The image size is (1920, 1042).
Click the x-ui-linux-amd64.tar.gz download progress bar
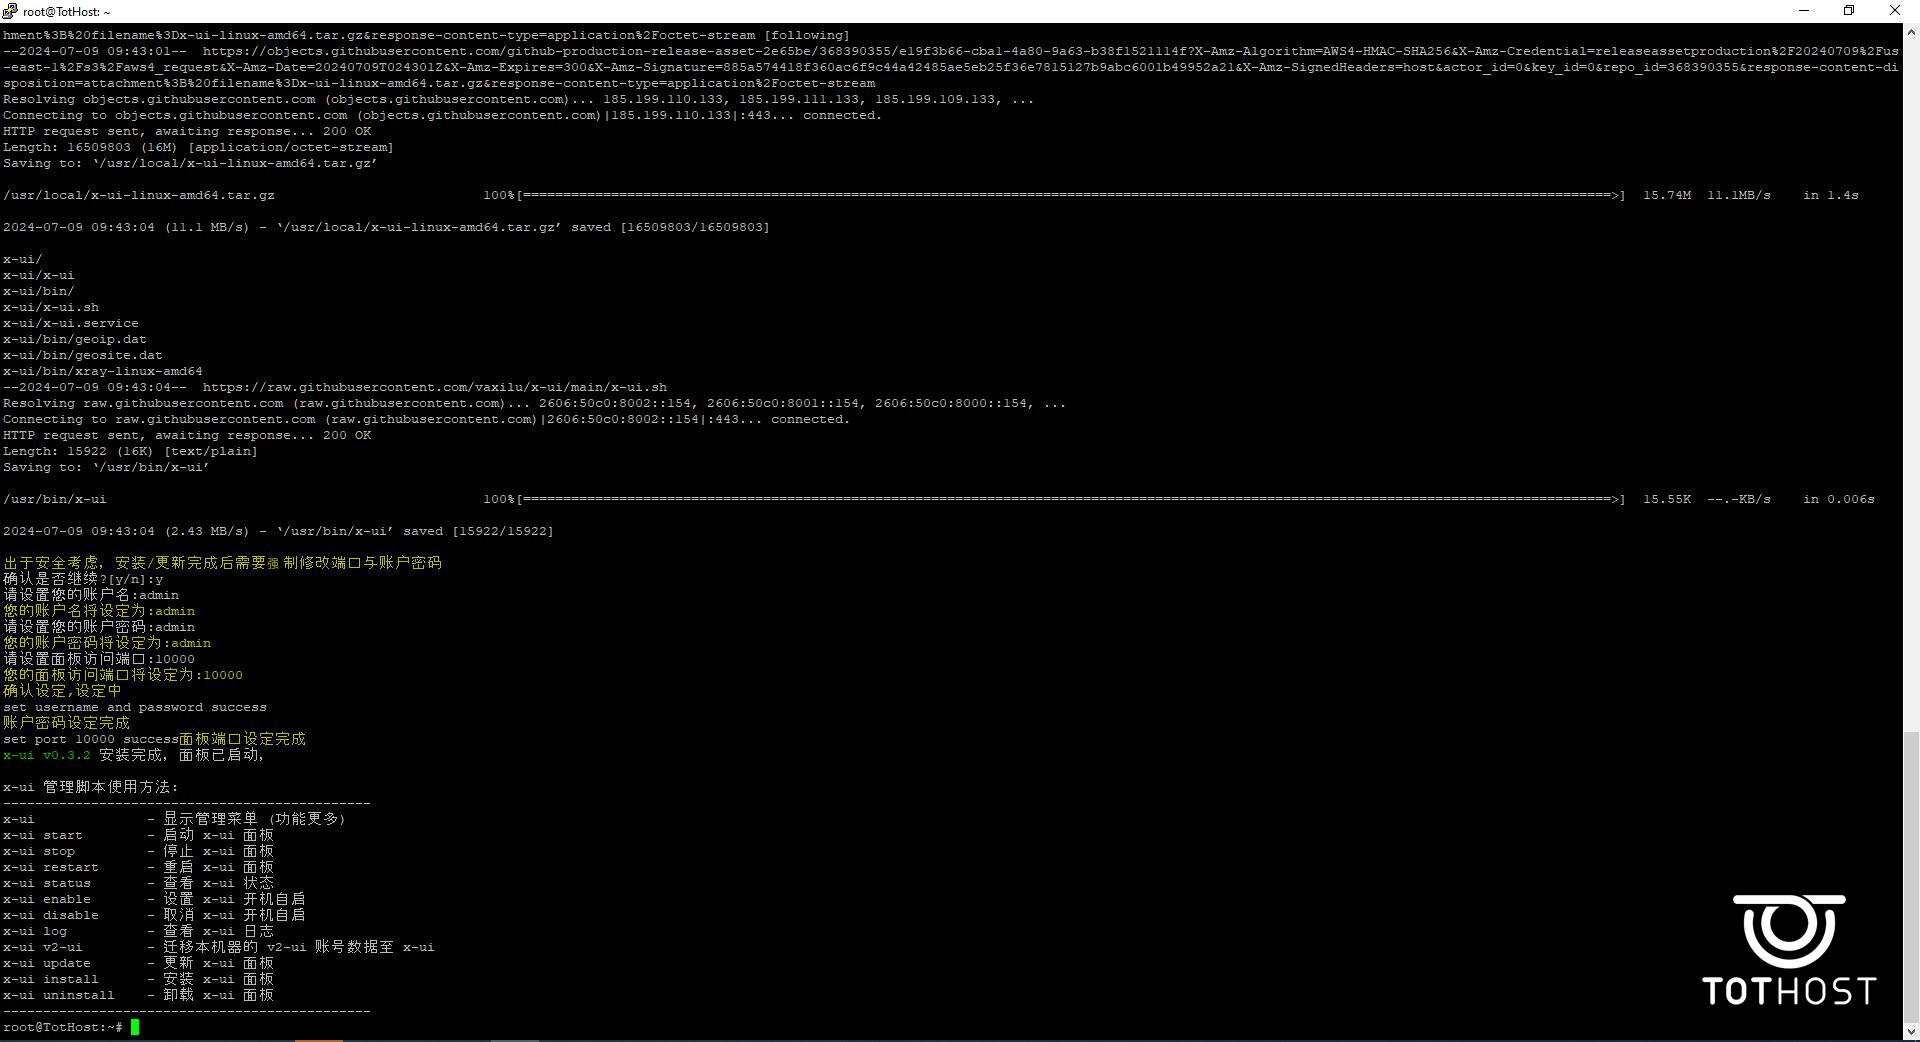(x=1070, y=195)
